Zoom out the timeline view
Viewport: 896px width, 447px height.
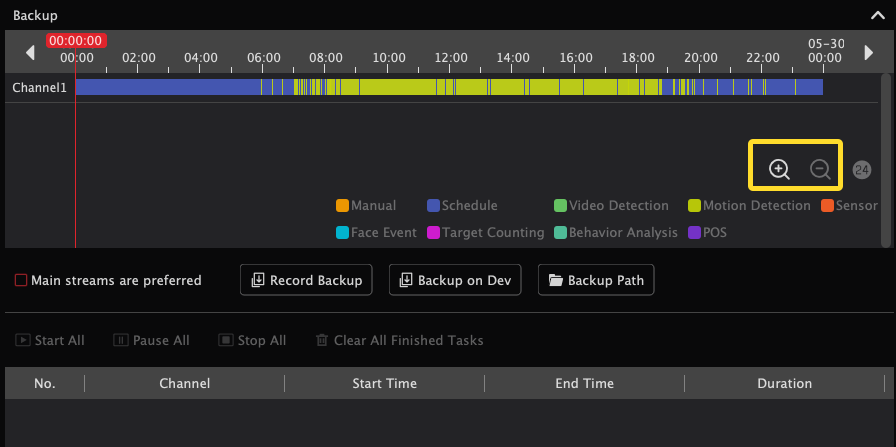click(821, 170)
